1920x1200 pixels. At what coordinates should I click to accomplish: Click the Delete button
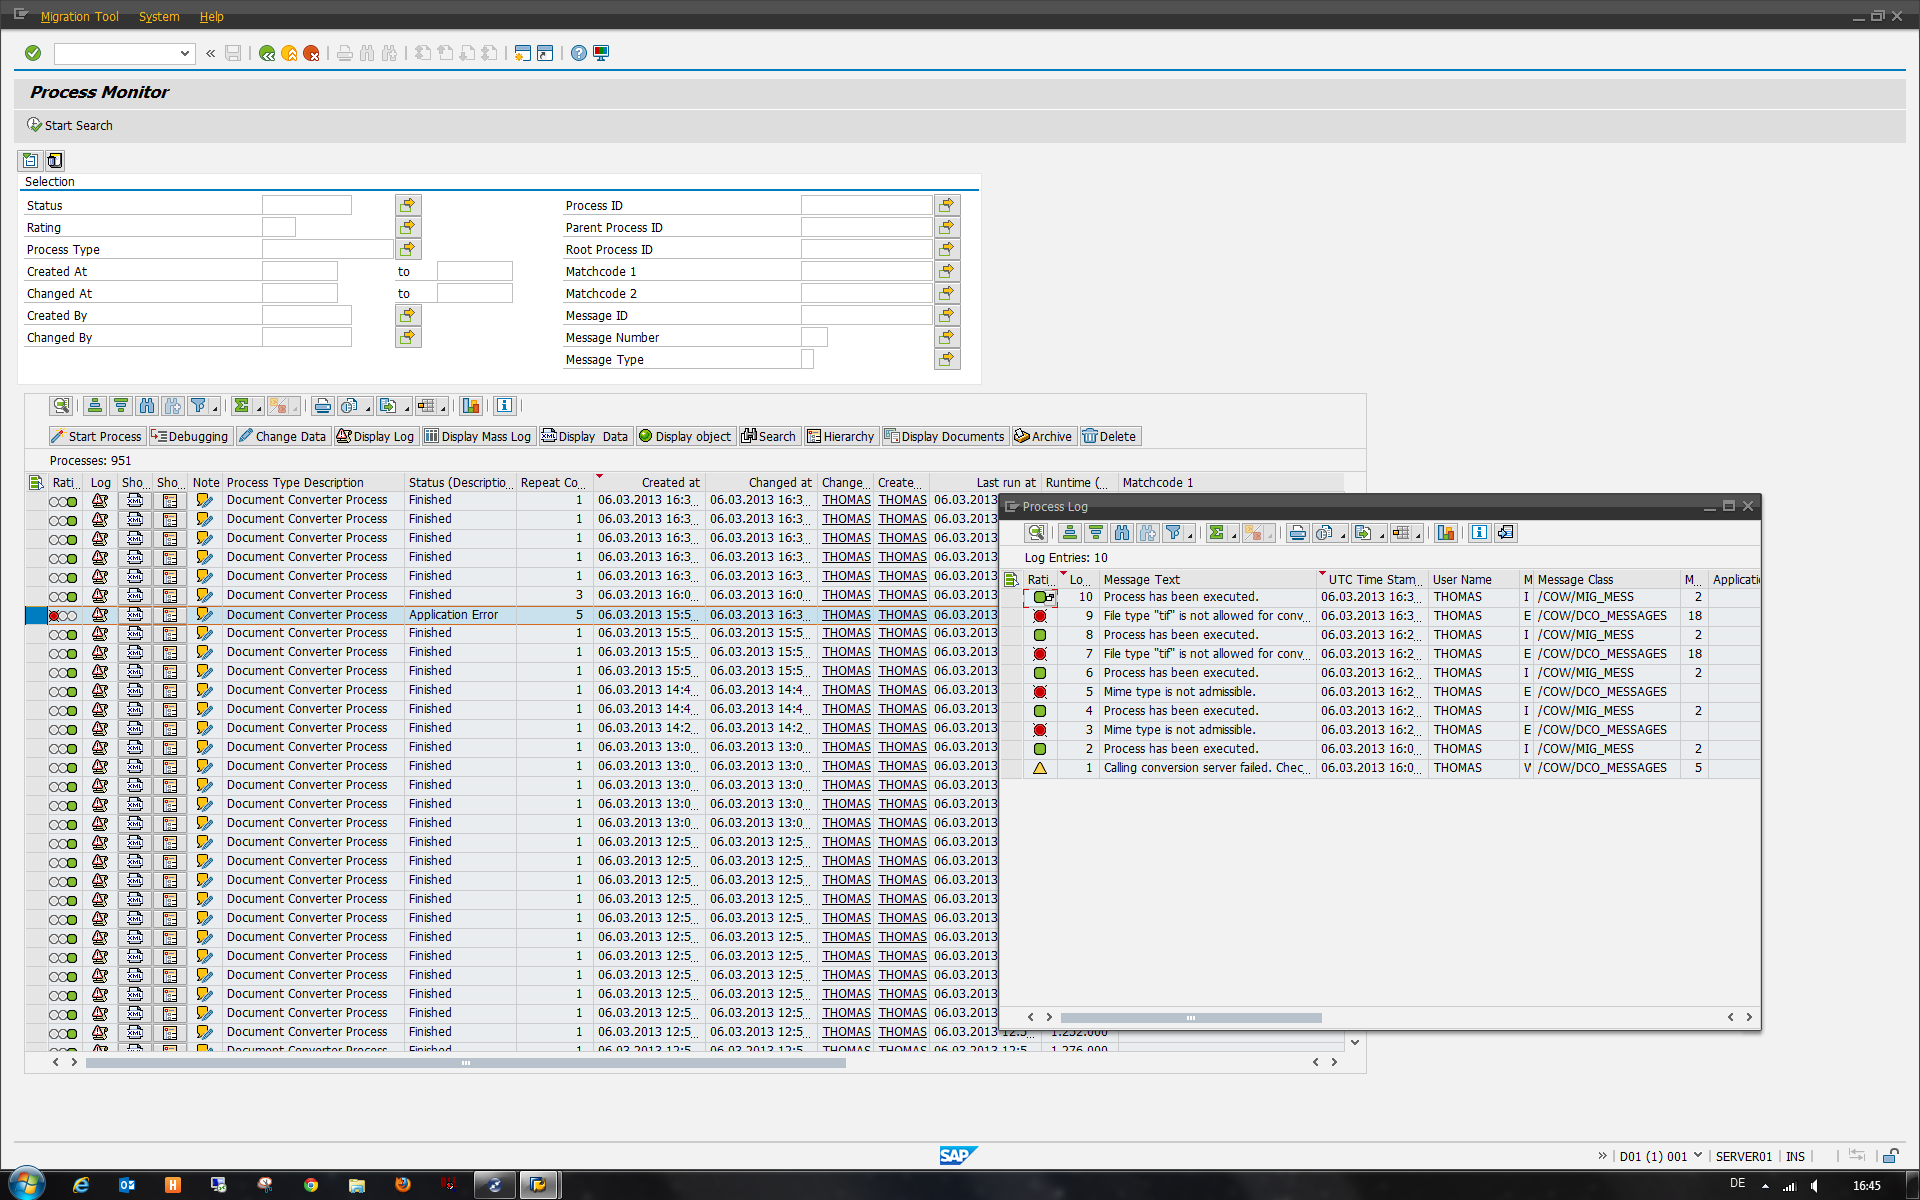point(1110,436)
